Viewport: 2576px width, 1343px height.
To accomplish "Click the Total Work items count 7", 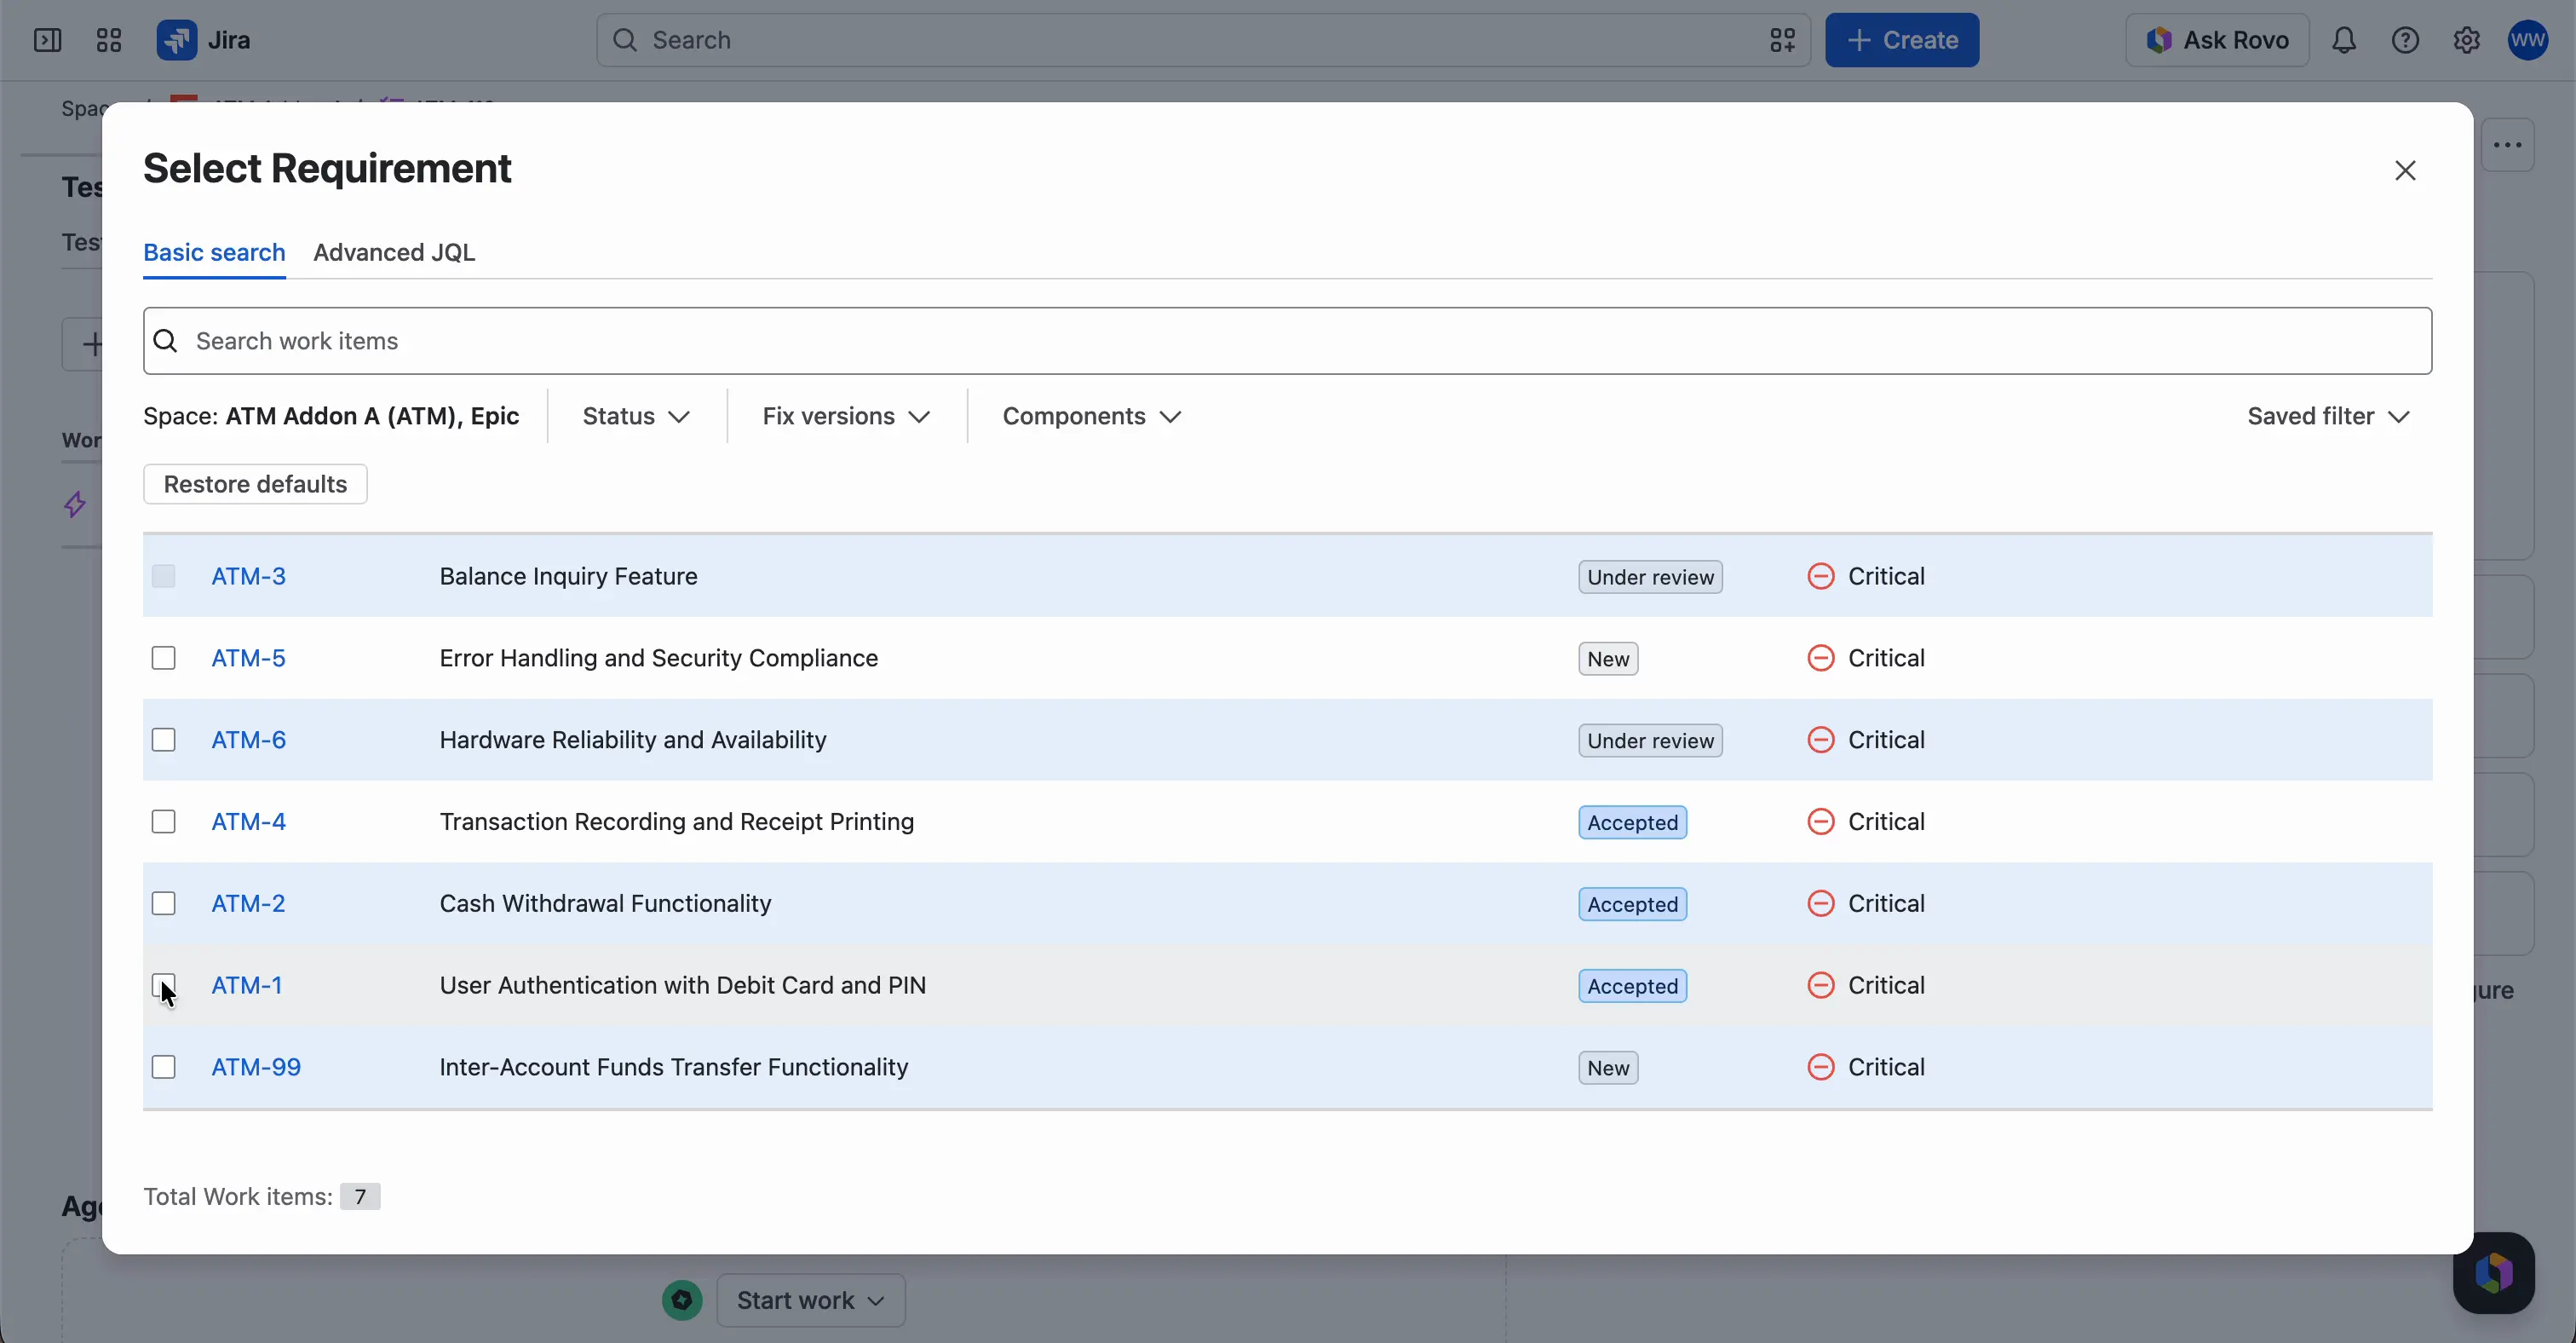I will pyautogui.click(x=360, y=1197).
